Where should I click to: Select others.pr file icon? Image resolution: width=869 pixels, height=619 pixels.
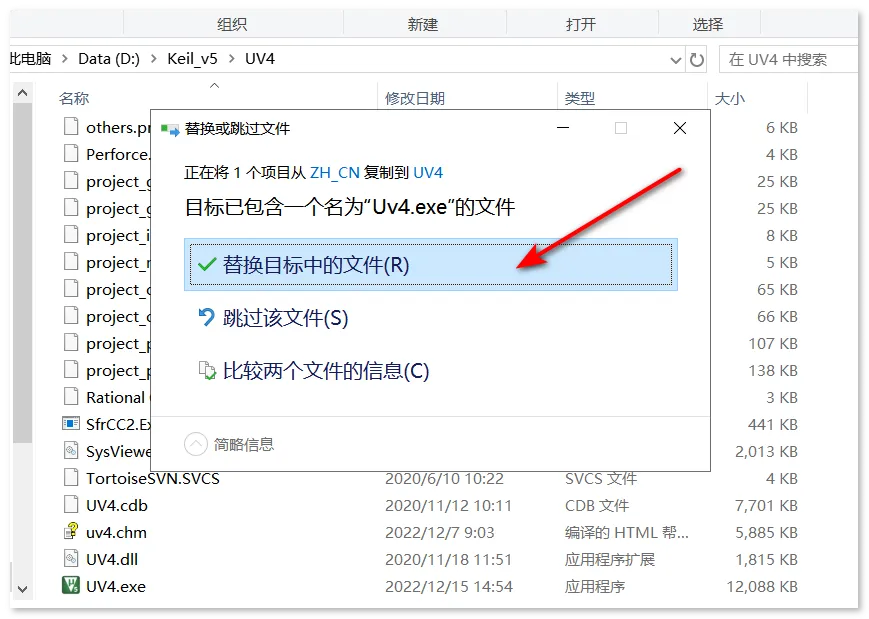71,127
